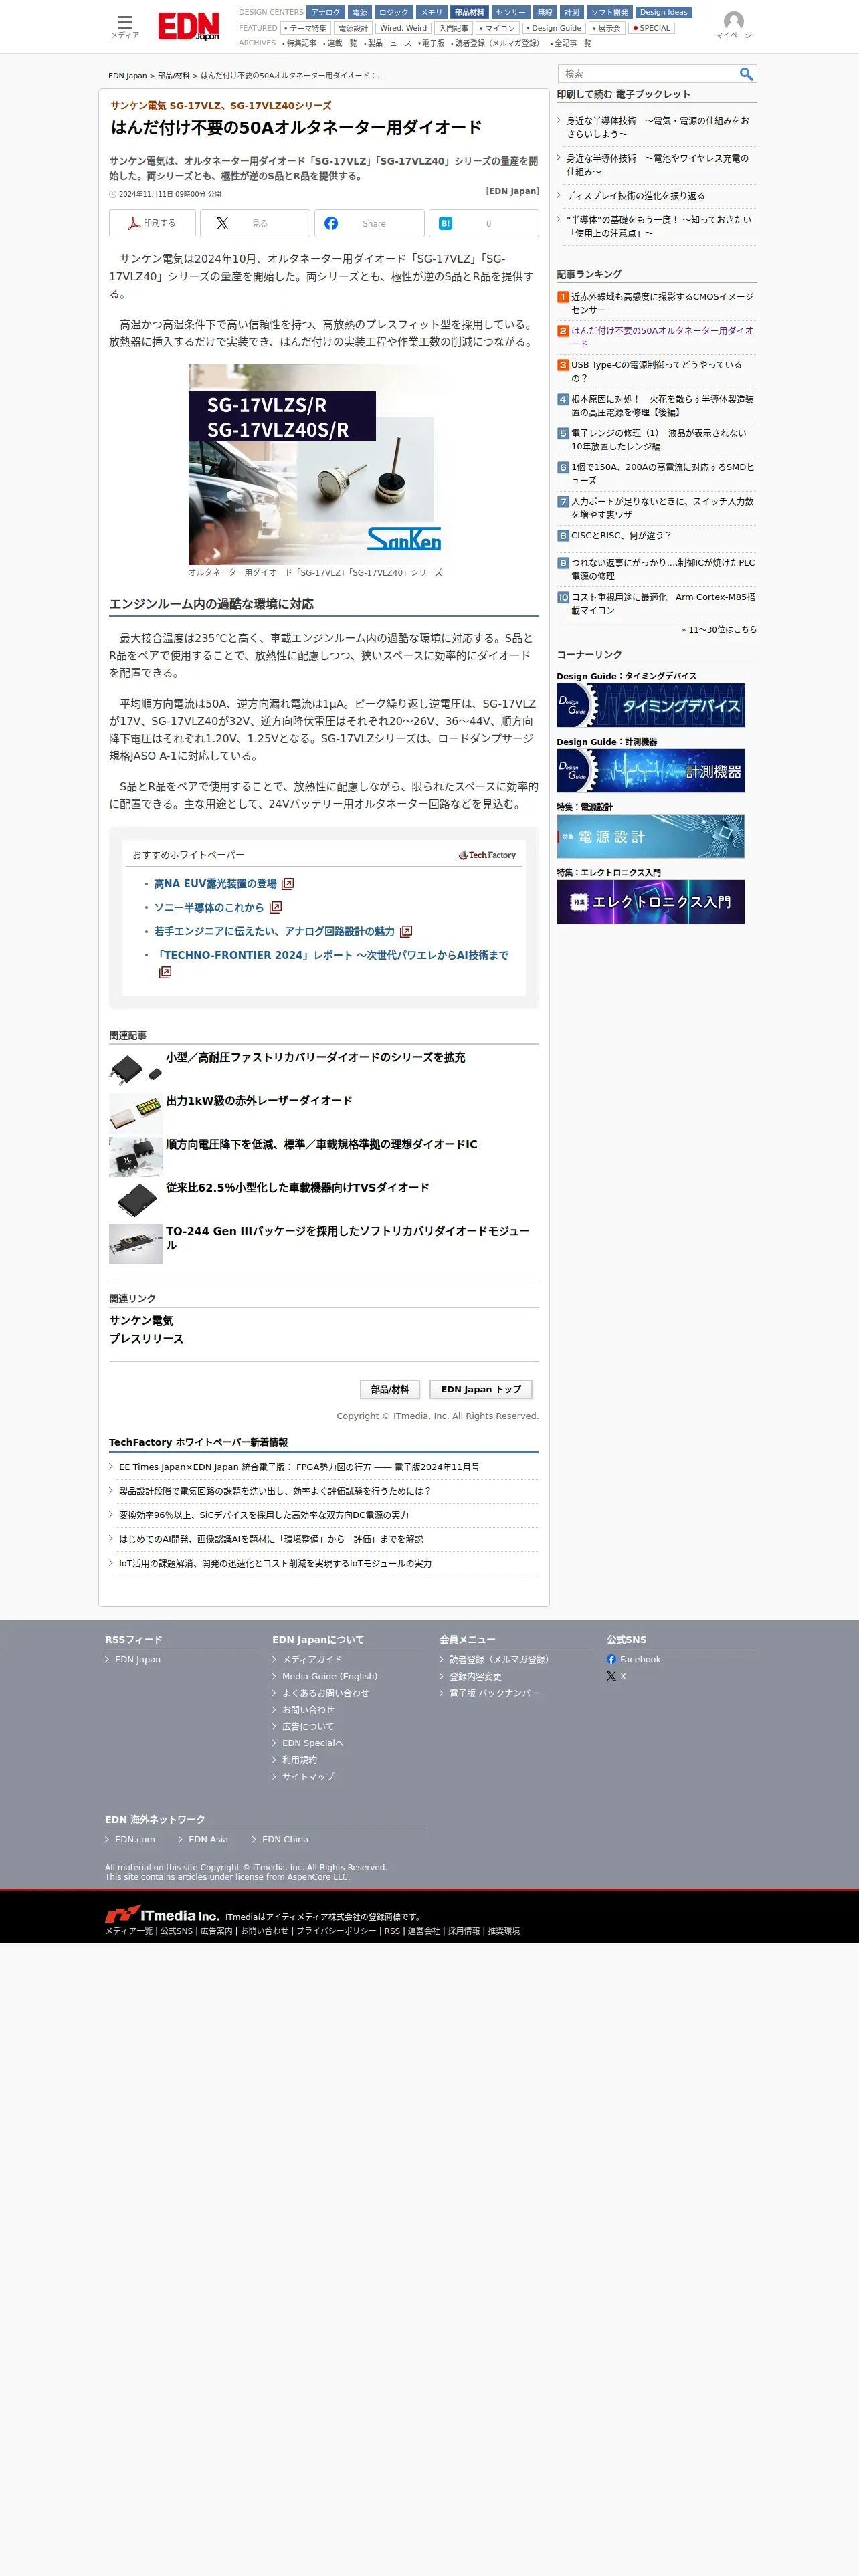Open the アナログ design center tab
The height and width of the screenshot is (2576, 859).
click(325, 13)
